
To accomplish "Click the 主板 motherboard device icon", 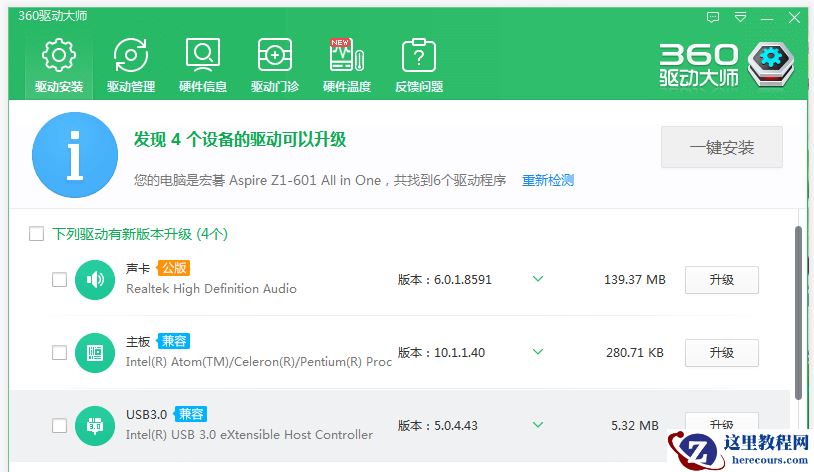I will coord(94,353).
